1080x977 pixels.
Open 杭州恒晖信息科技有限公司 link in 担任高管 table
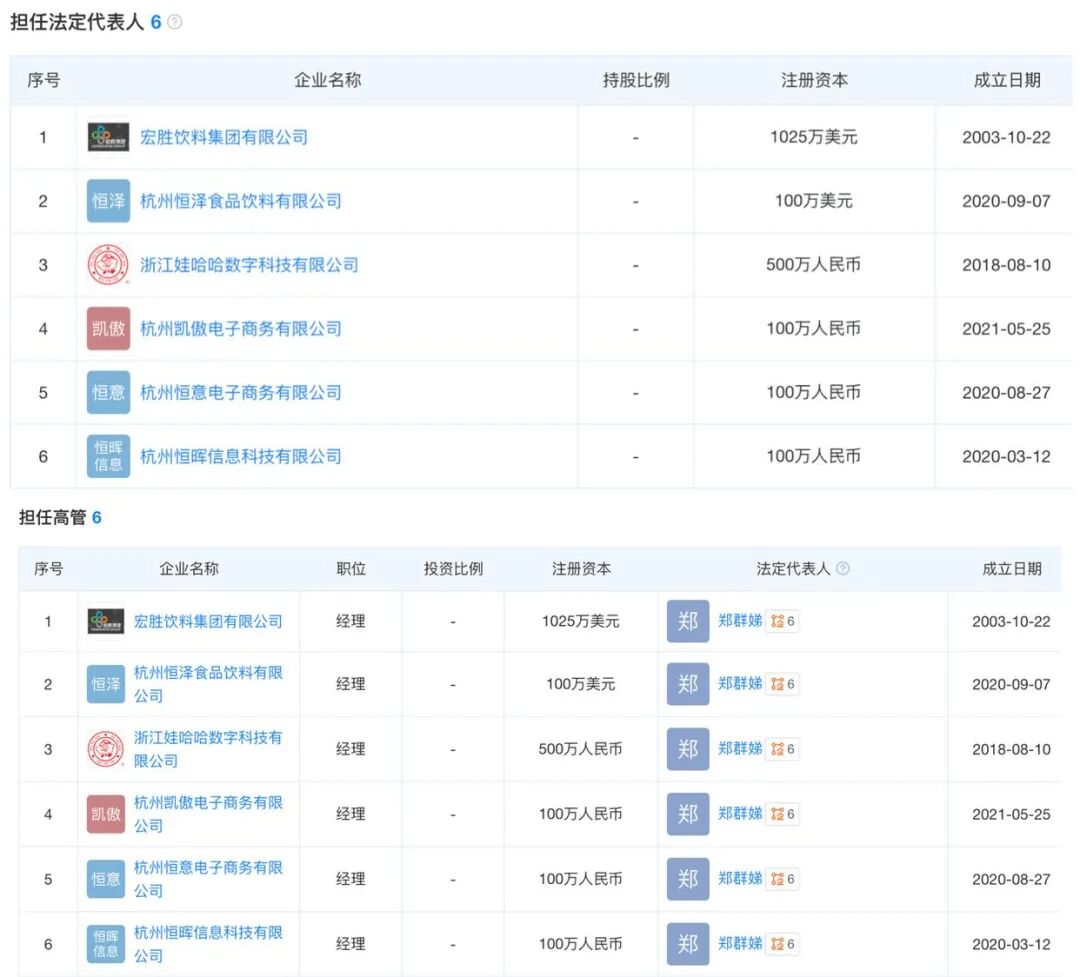[208, 944]
